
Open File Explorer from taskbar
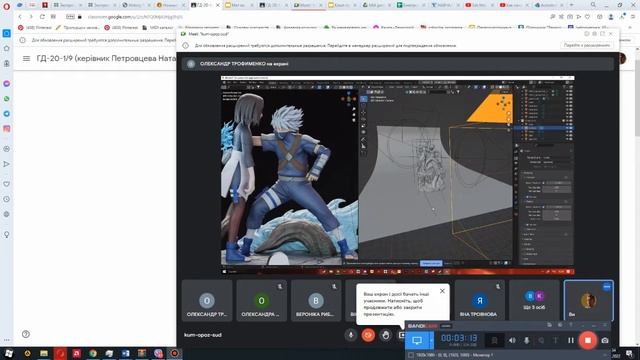pos(44,353)
